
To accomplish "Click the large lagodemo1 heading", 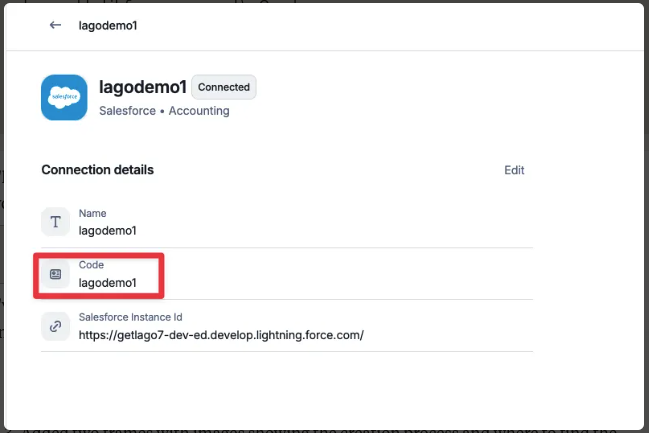I will pyautogui.click(x=143, y=87).
